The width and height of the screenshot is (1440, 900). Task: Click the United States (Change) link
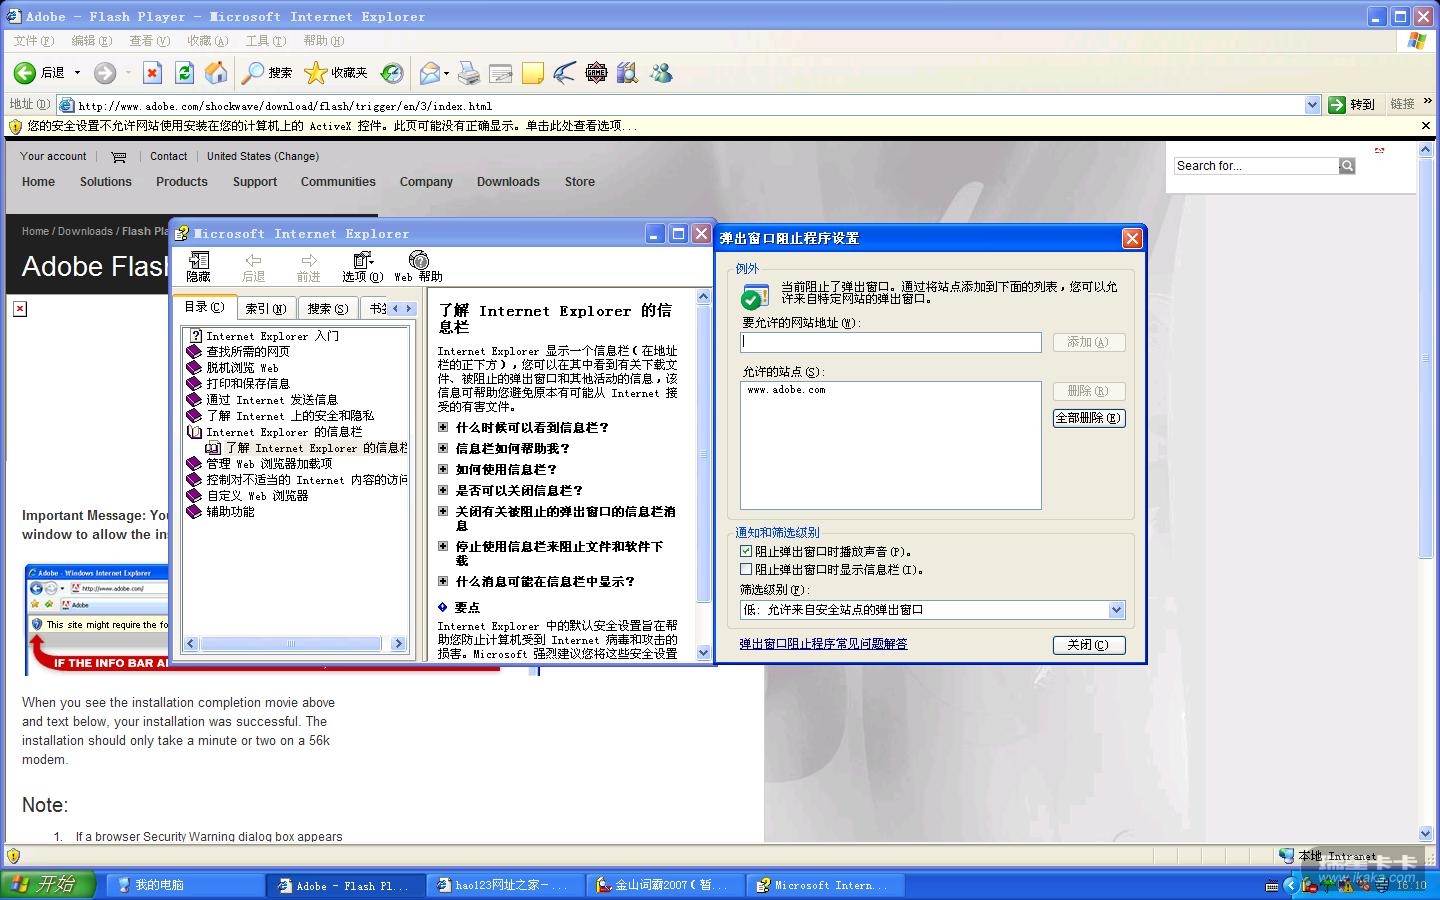263,157
